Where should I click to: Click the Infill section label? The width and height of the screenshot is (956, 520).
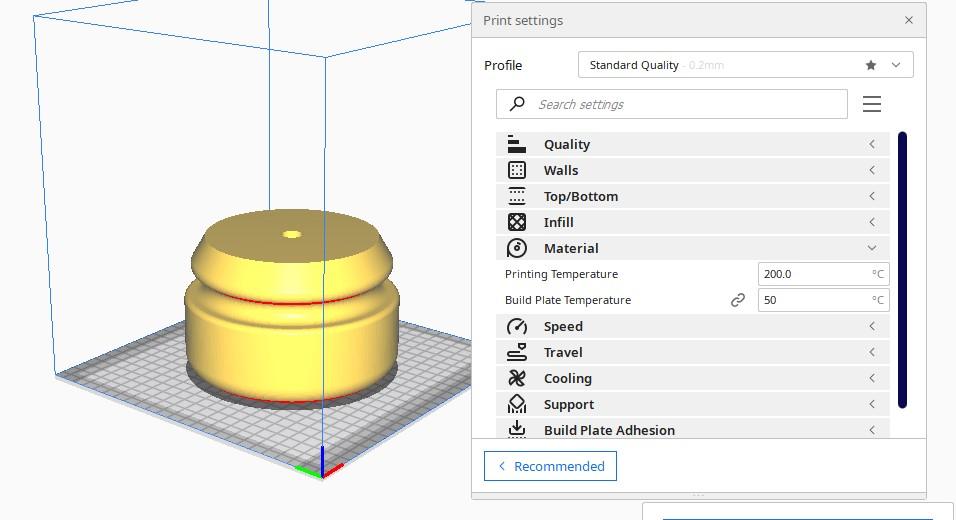558,223
